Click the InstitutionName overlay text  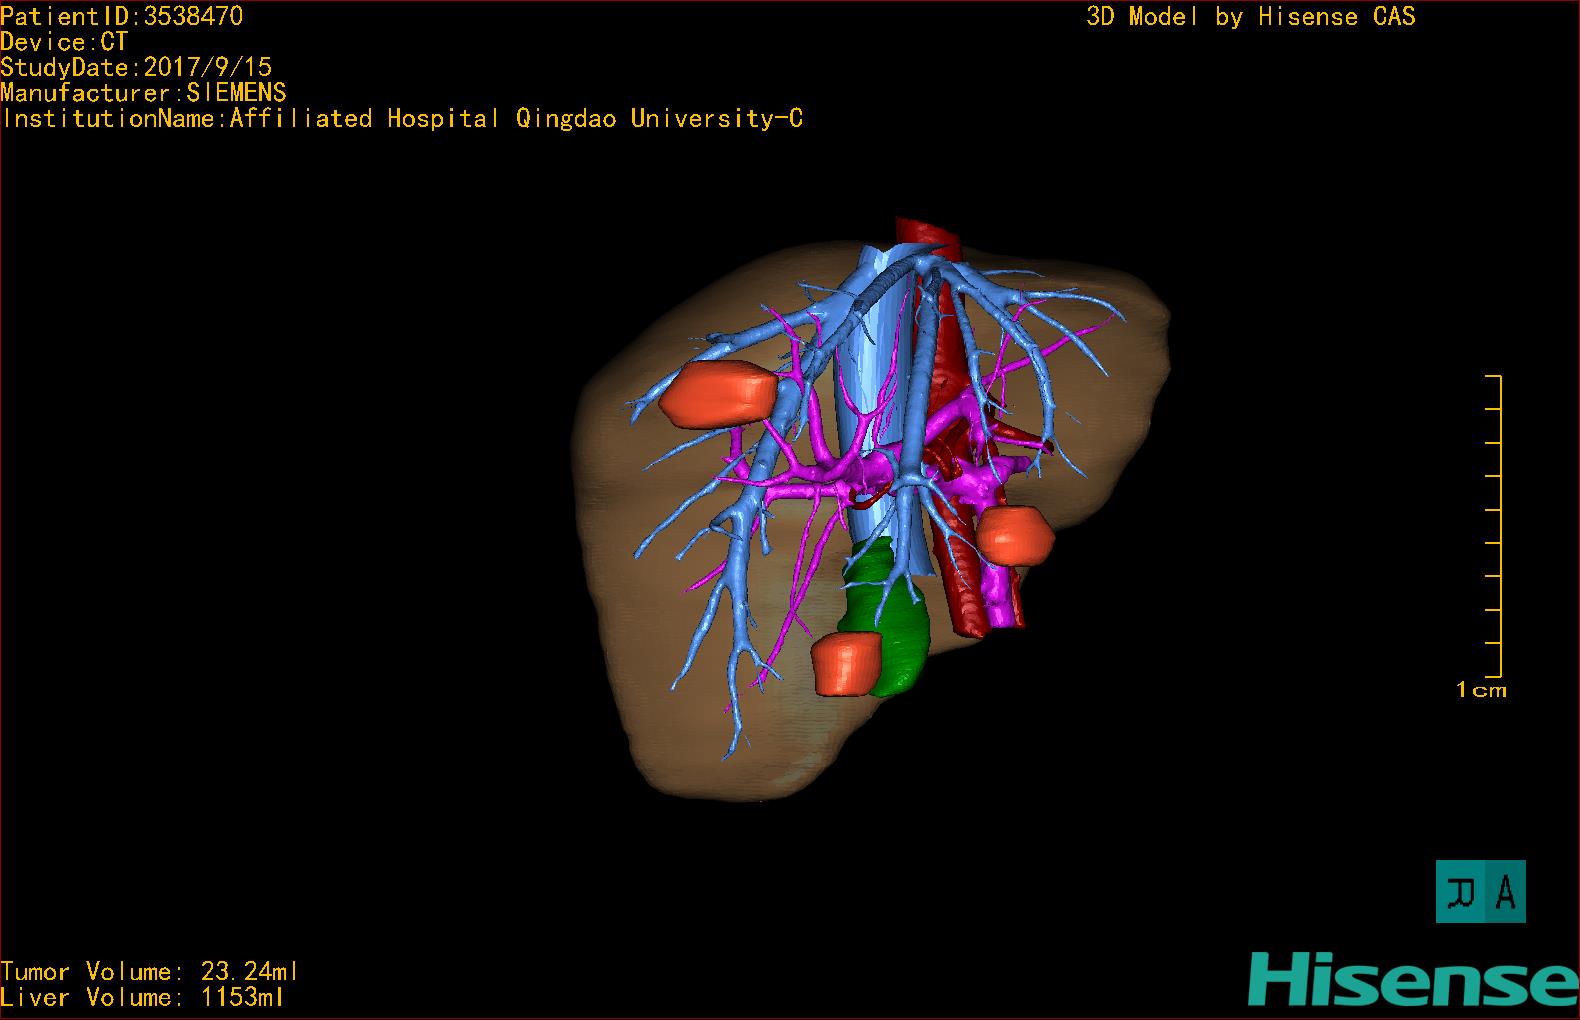[401, 119]
